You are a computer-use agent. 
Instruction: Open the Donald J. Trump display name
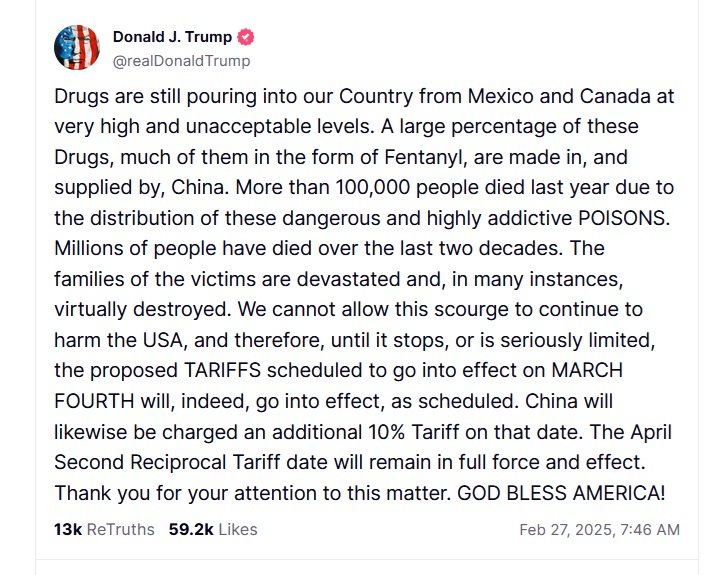coord(172,37)
